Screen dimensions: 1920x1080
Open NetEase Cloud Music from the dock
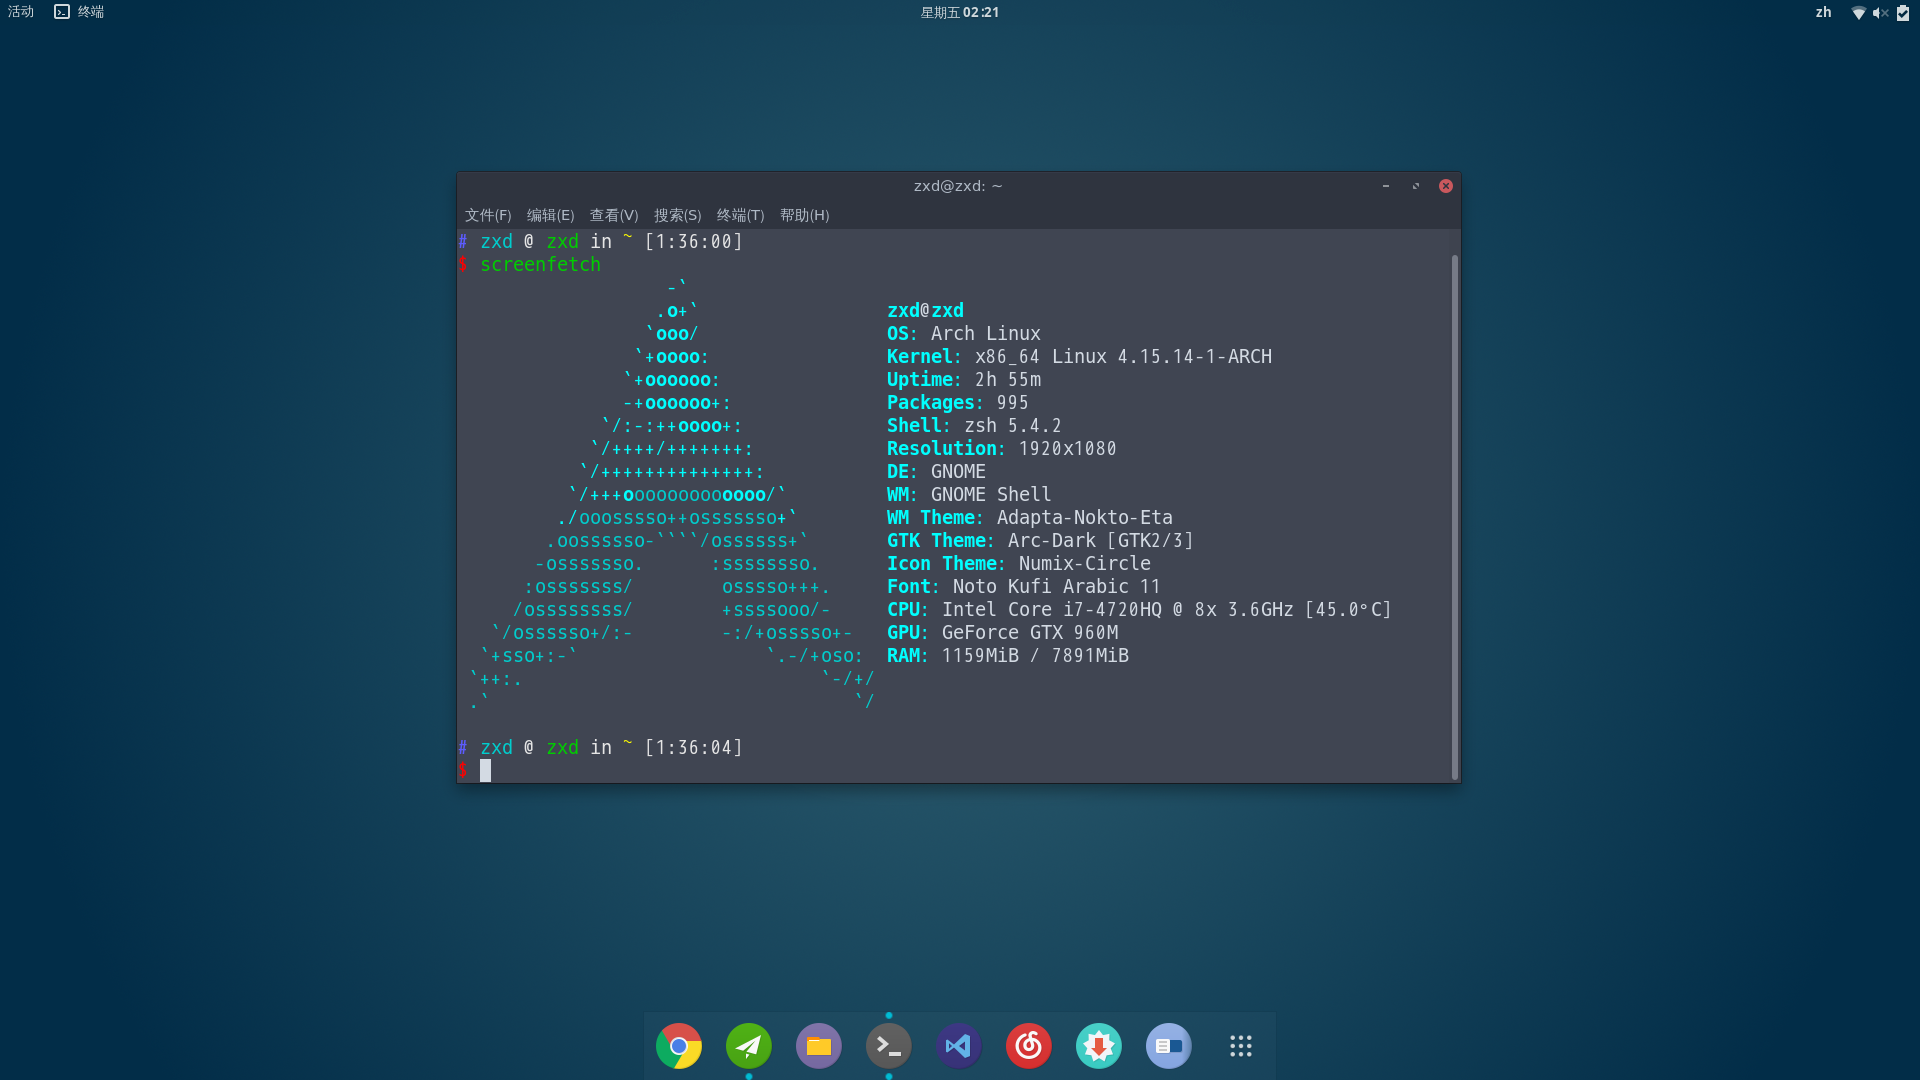pos(1029,1046)
